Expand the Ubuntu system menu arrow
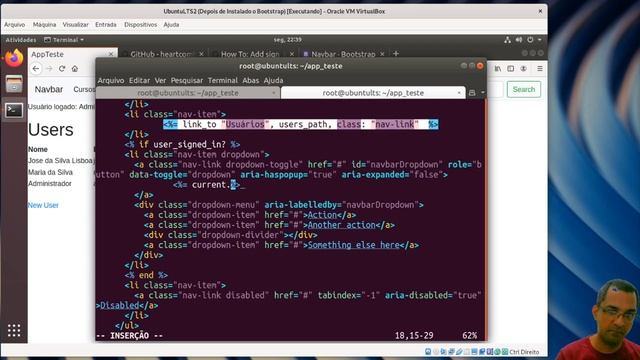The height and width of the screenshot is (360, 640). point(540,40)
